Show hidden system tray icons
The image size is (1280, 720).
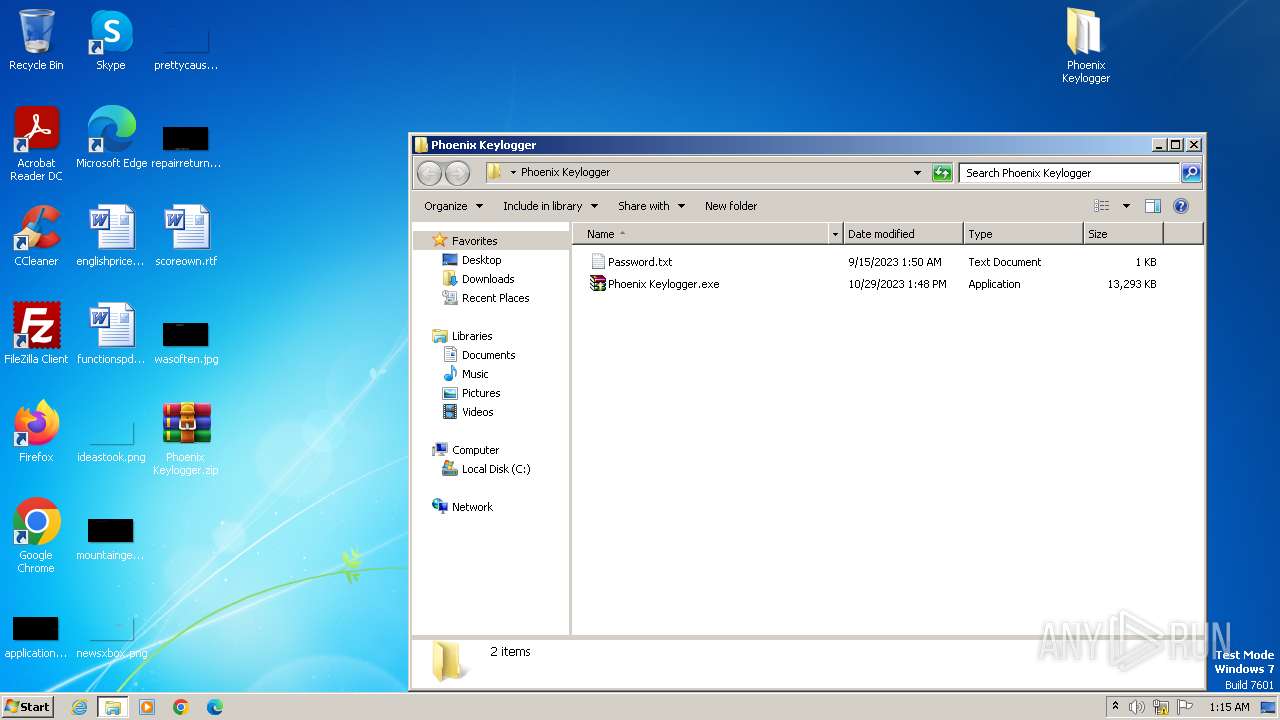[x=1115, y=706]
